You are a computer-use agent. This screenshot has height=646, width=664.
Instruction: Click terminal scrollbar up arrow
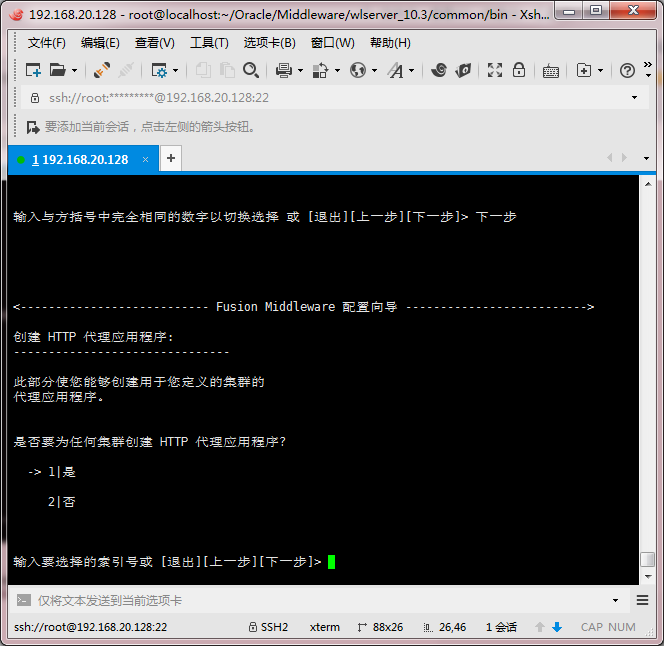click(648, 184)
